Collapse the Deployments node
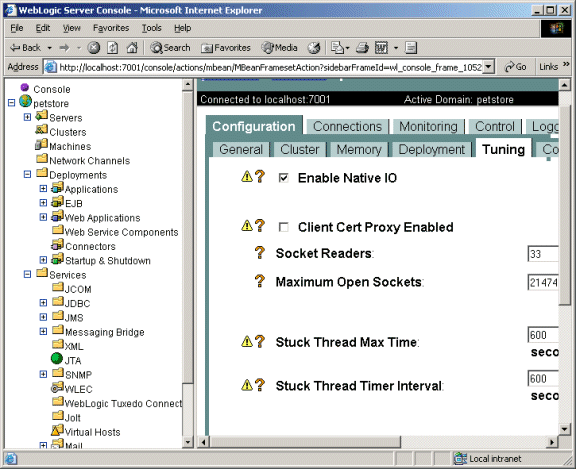This screenshot has width=576, height=469. (x=27, y=174)
